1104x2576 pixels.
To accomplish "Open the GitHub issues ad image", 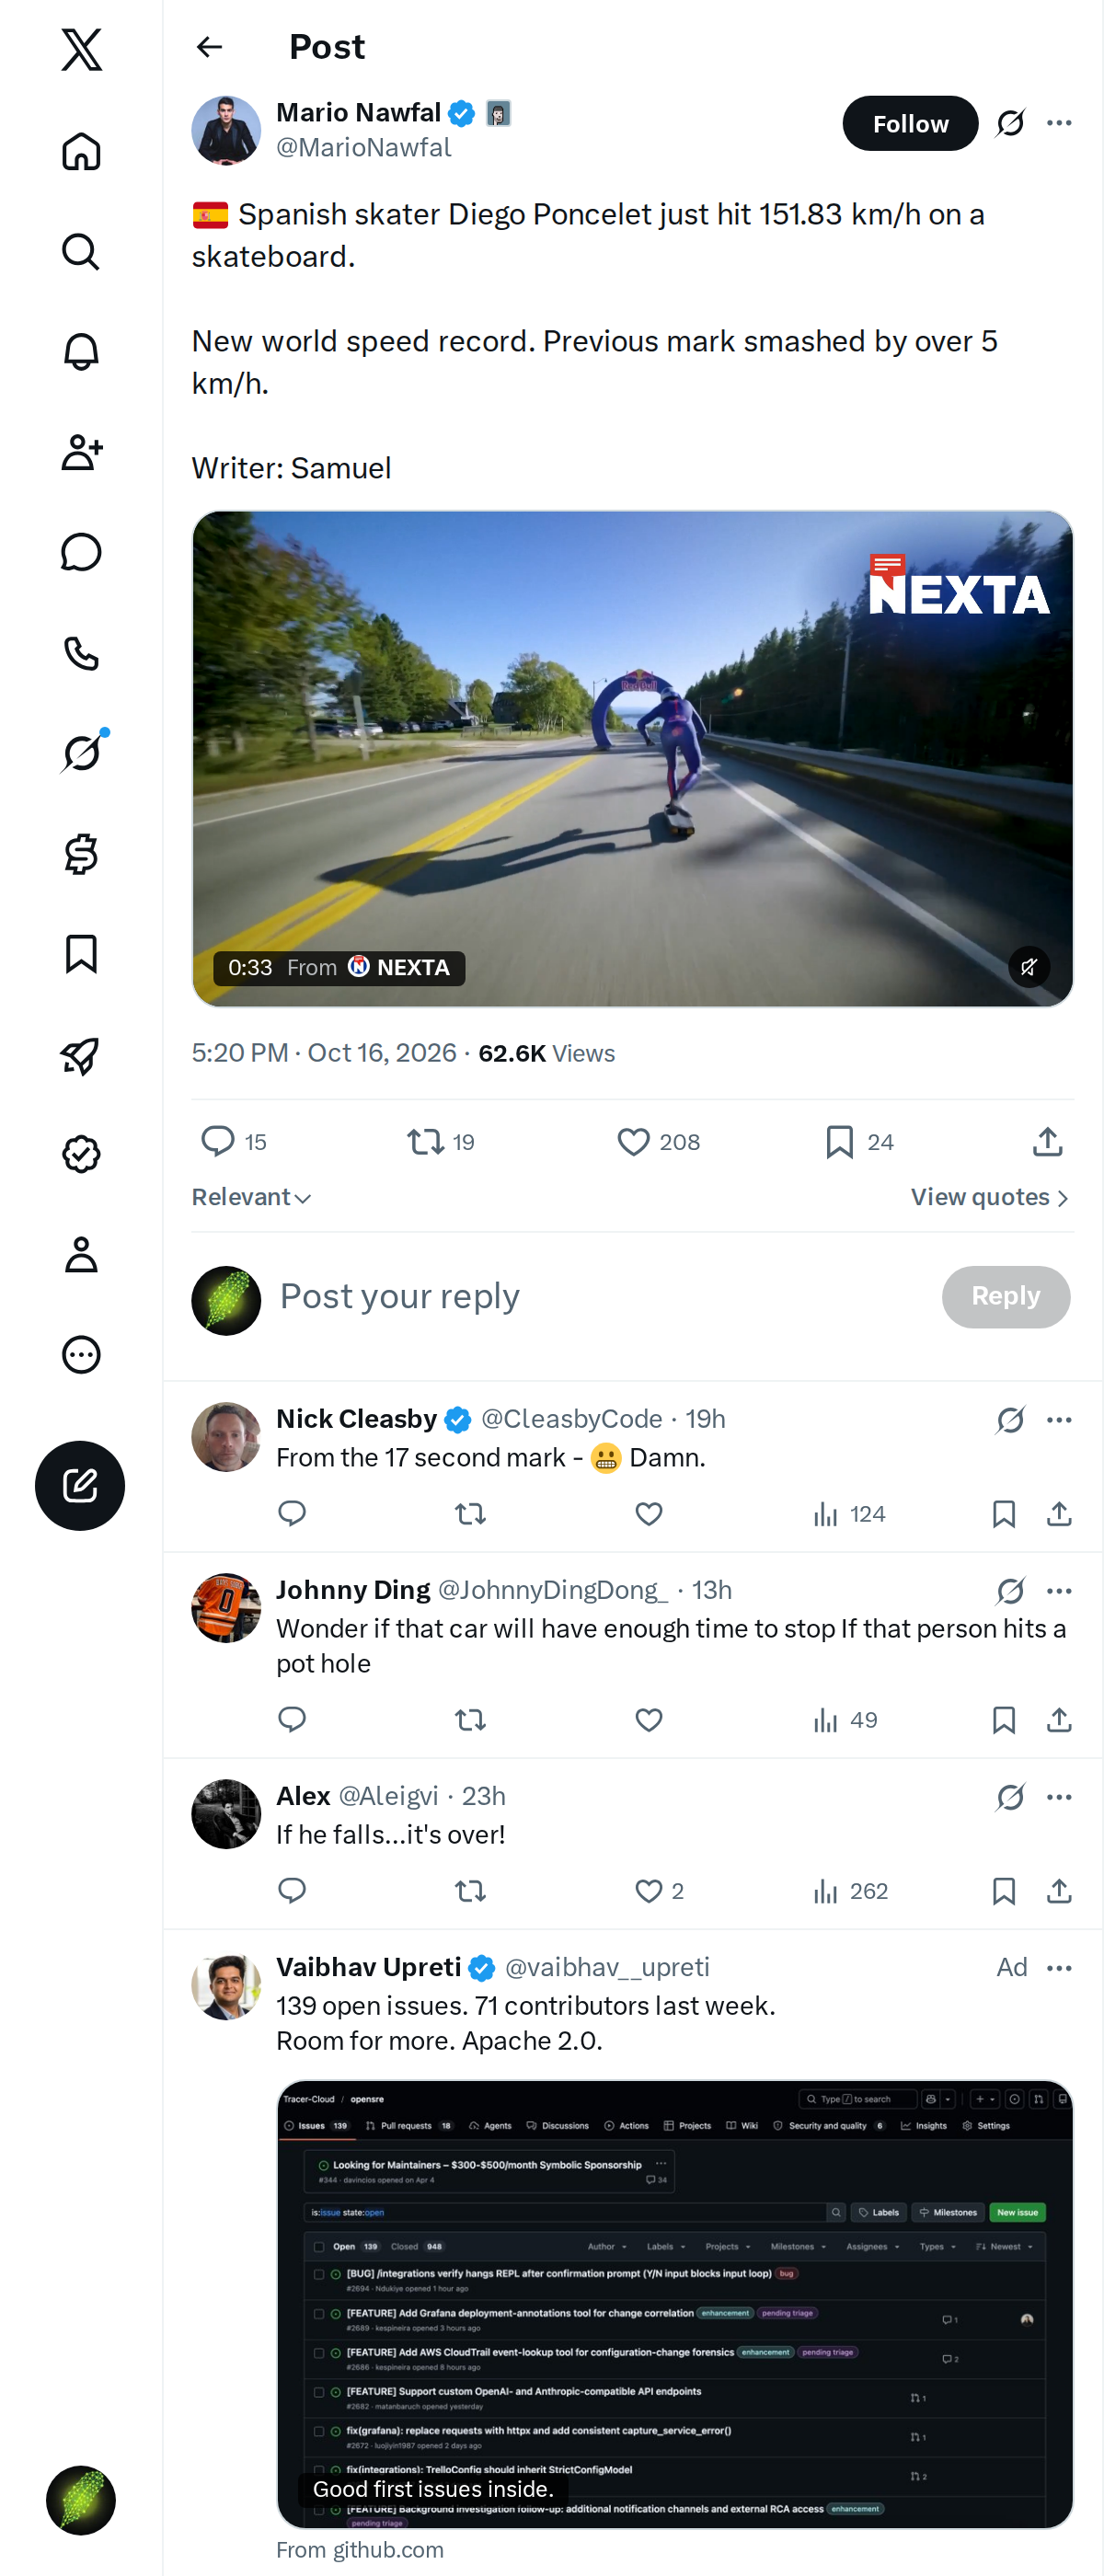I will pyautogui.click(x=675, y=2304).
